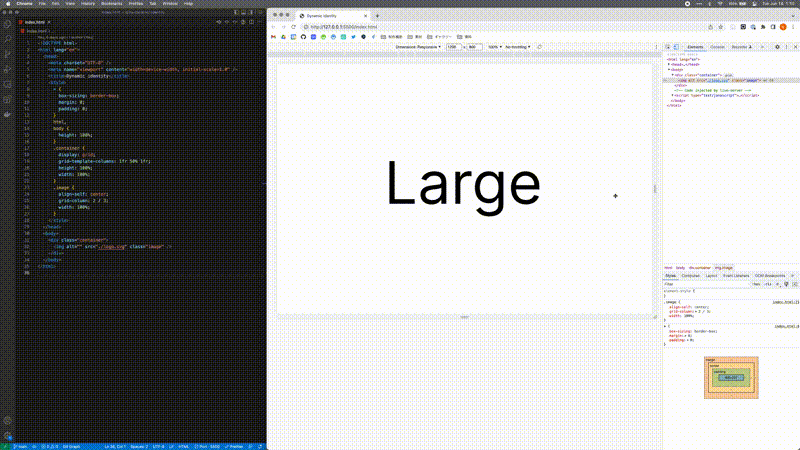Switch to the Elements tab
The width and height of the screenshot is (800, 450).
(695, 47)
